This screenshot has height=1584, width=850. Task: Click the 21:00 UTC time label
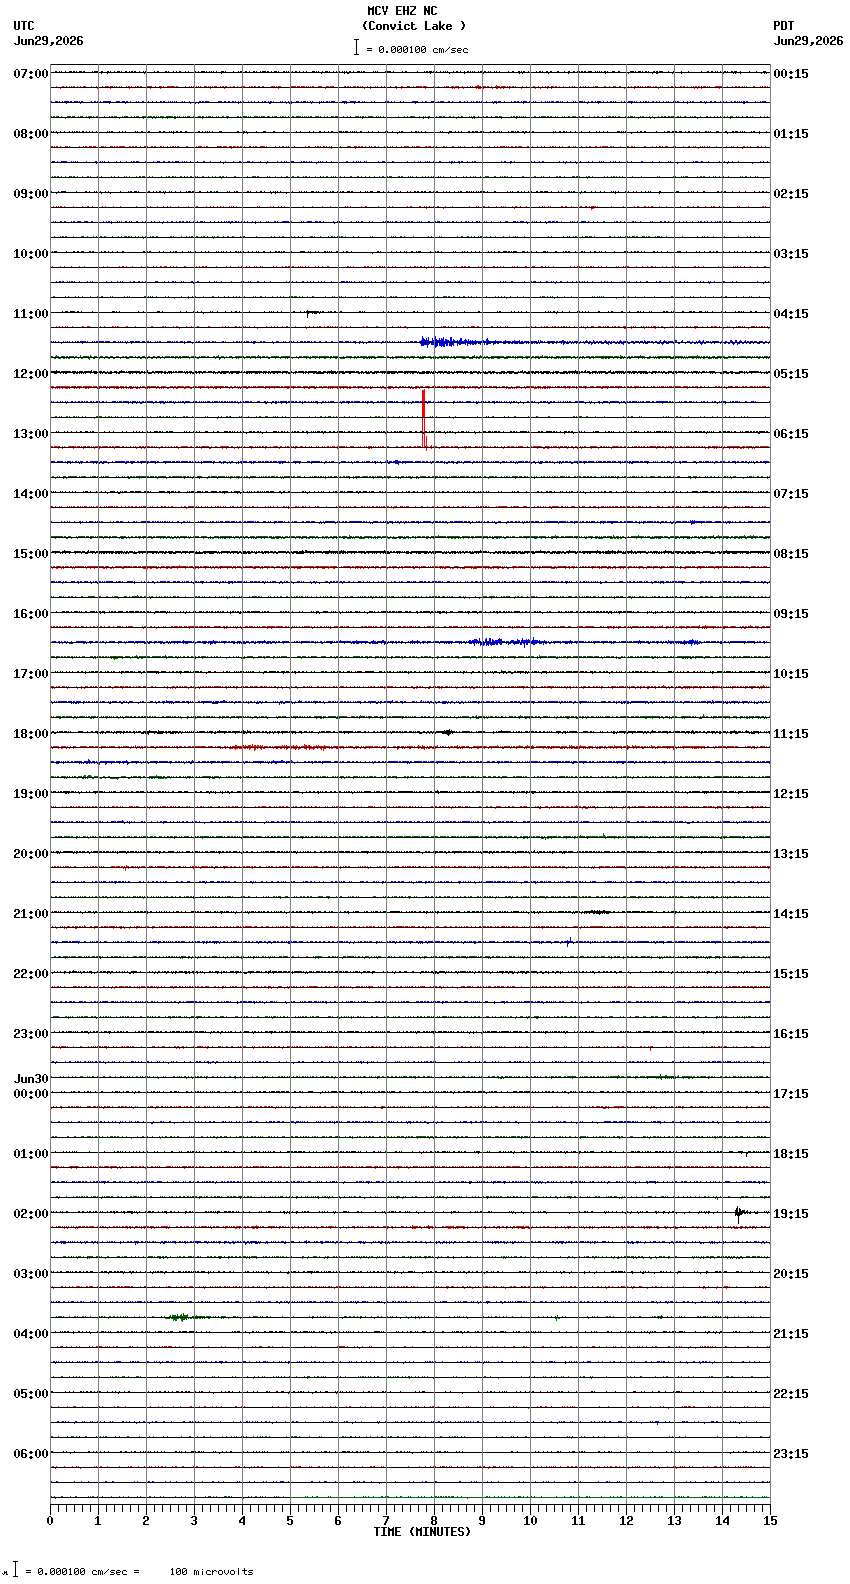tap(31, 914)
